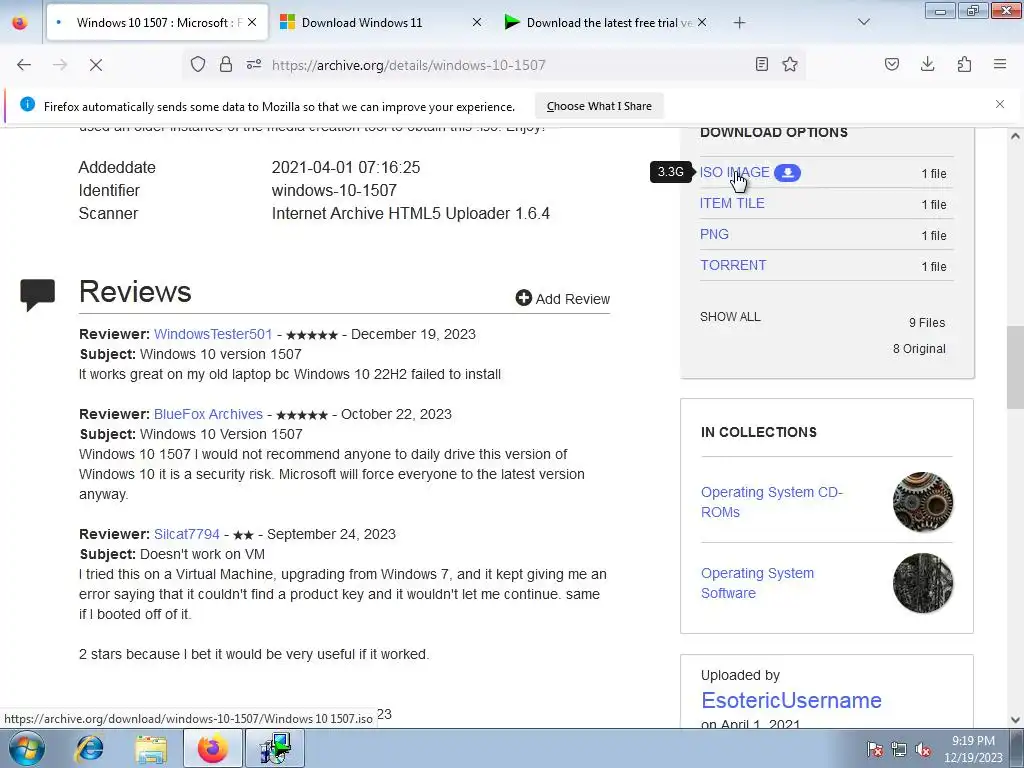Open Operating System Software collection
Viewport: 1024px width, 768px height.
click(758, 583)
